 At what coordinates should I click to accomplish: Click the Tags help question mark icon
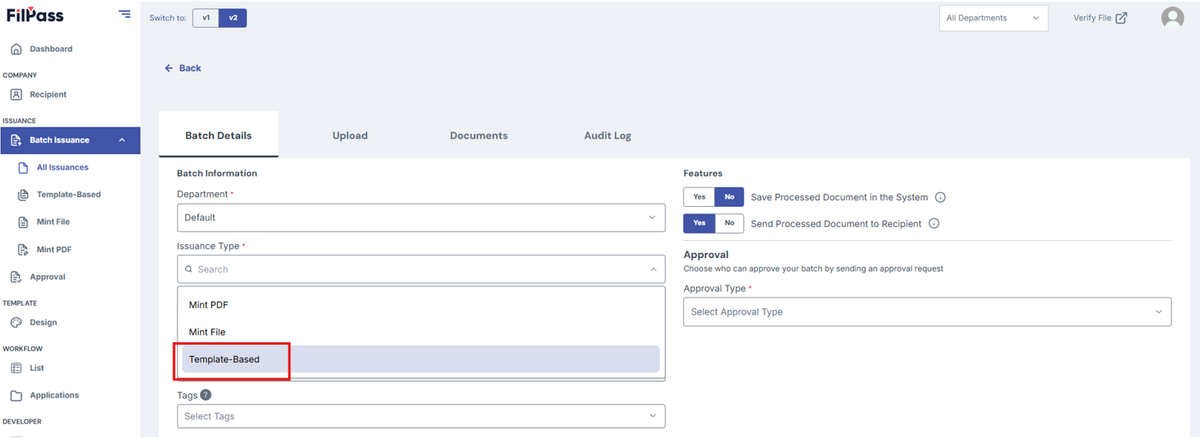pyautogui.click(x=206, y=395)
